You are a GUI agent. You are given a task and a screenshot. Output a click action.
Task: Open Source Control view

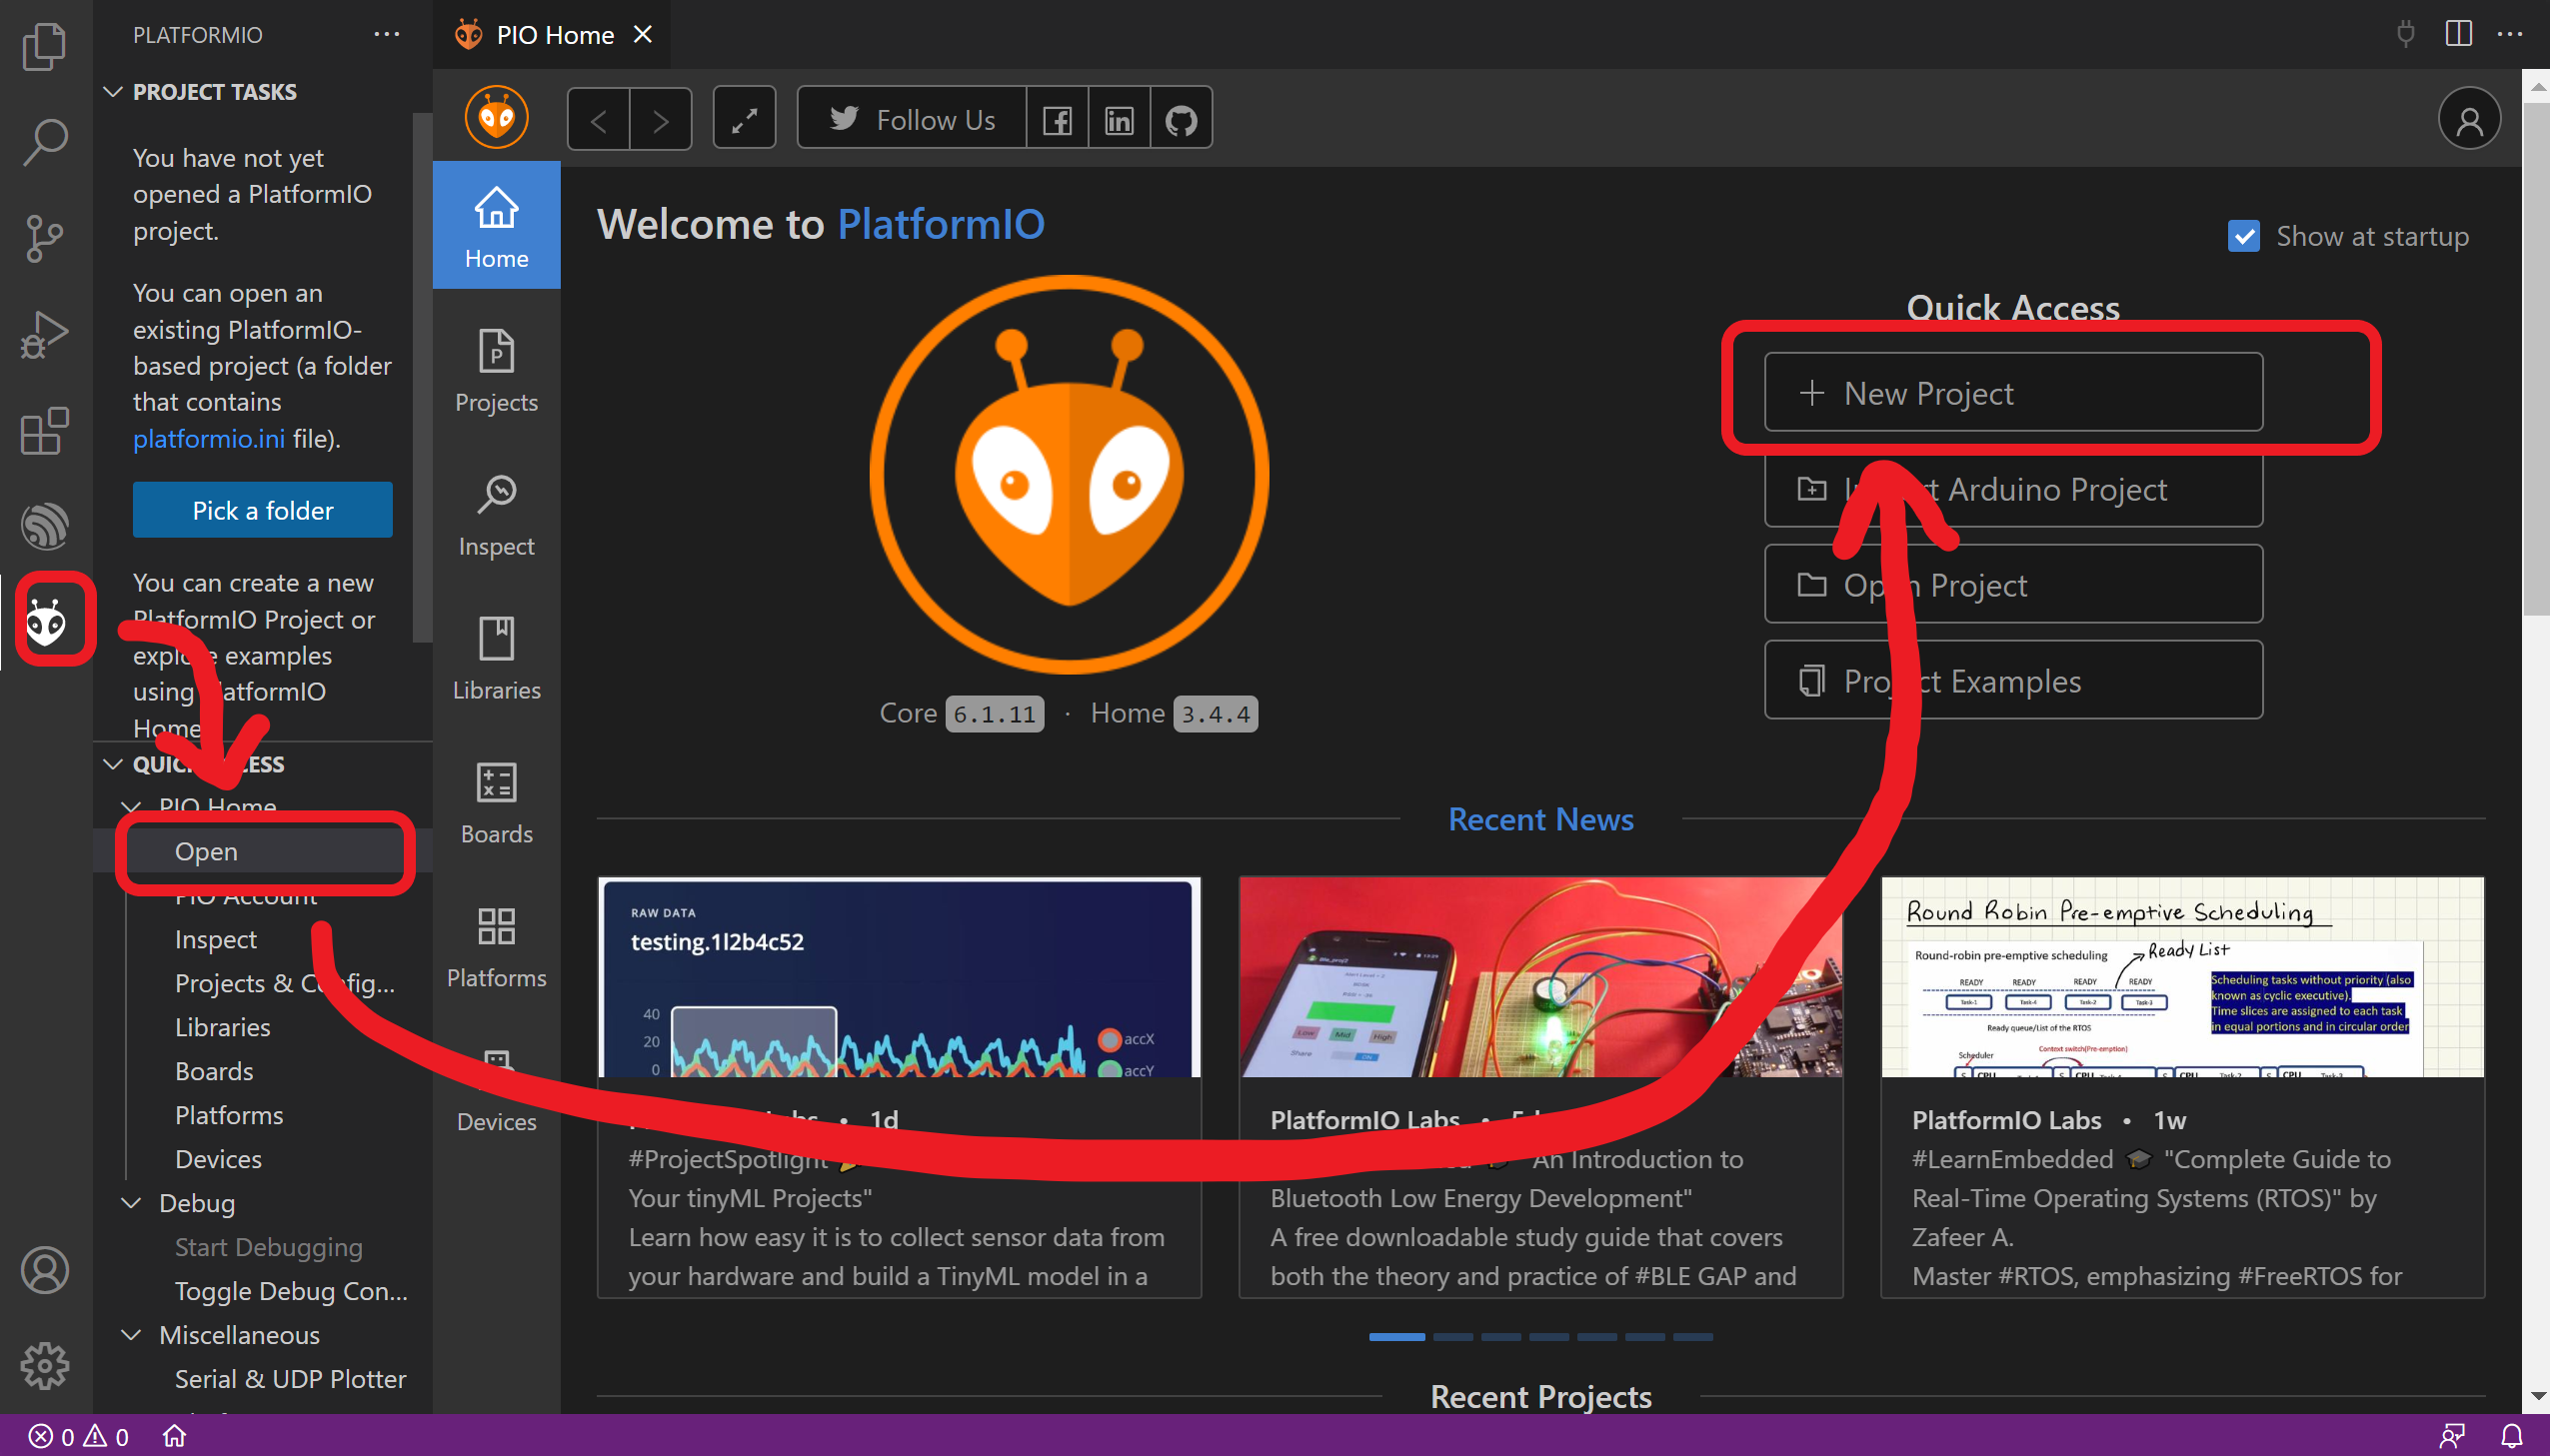(45, 238)
